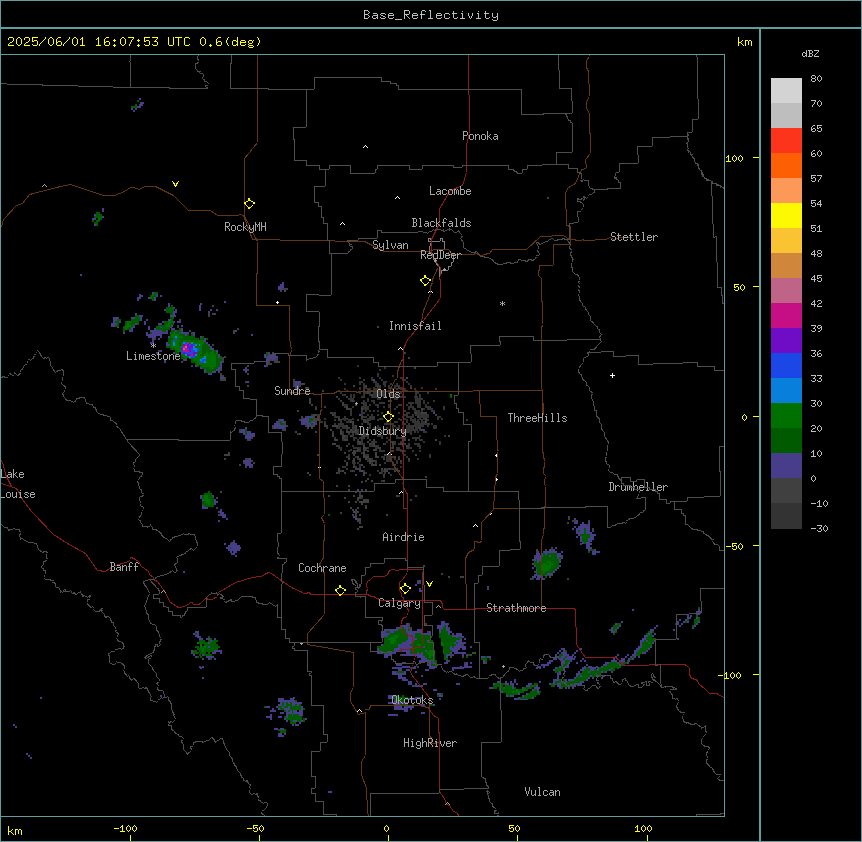
Task: Click the yellow radar site marker near Olds
Action: (x=388, y=417)
